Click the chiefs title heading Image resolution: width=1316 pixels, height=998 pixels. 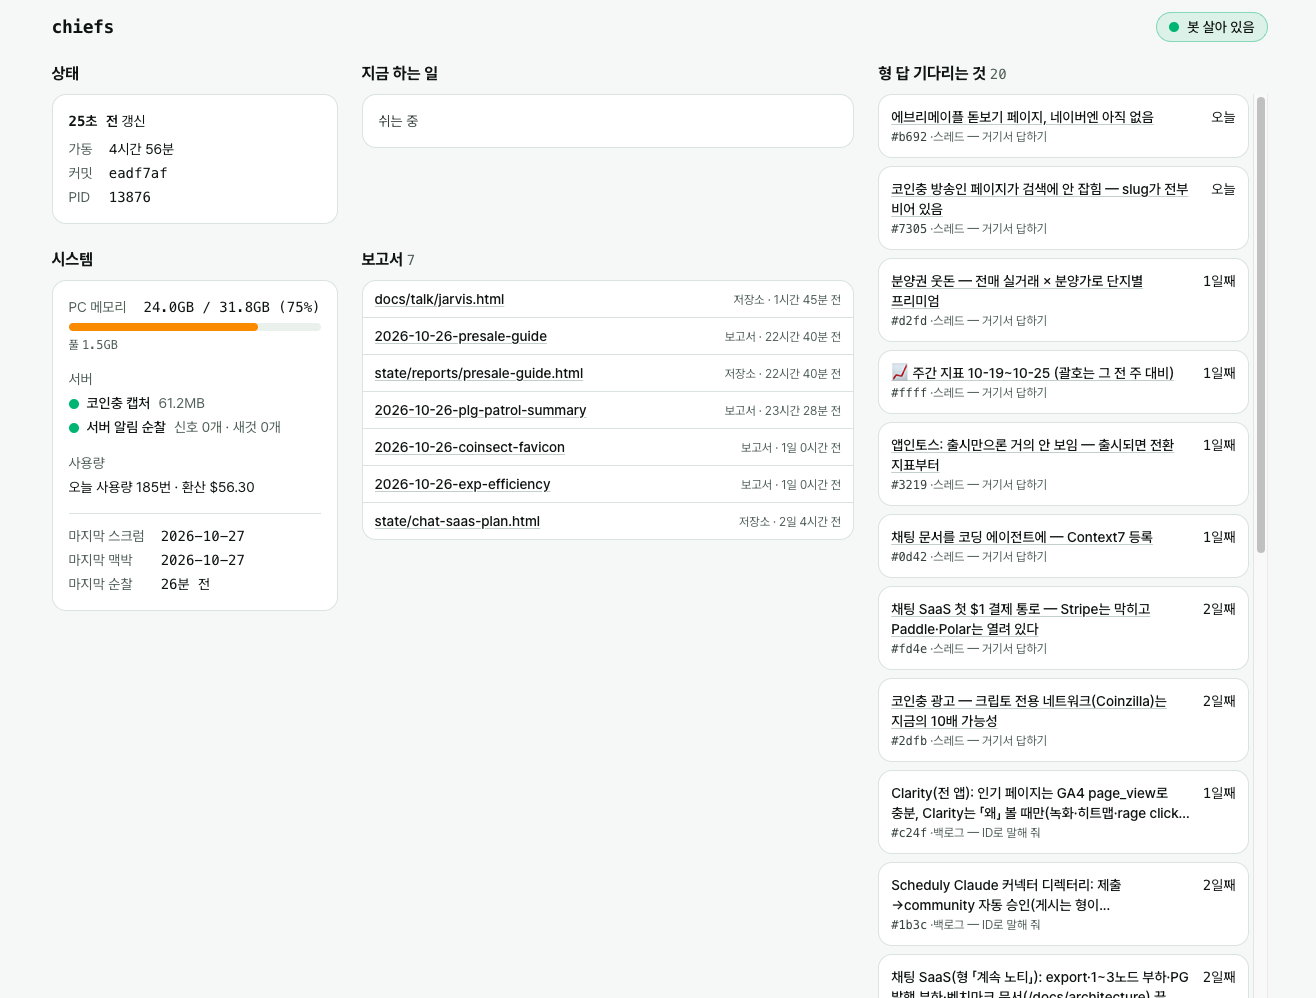click(x=83, y=27)
